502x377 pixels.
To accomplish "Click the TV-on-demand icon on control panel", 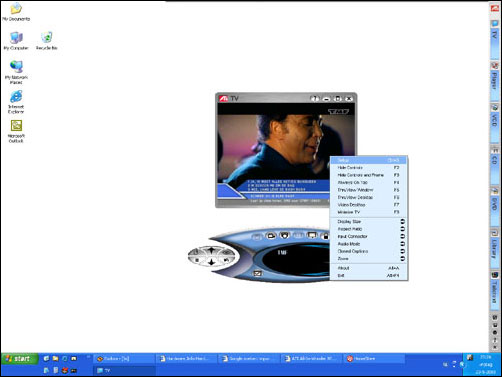I will (284, 236).
